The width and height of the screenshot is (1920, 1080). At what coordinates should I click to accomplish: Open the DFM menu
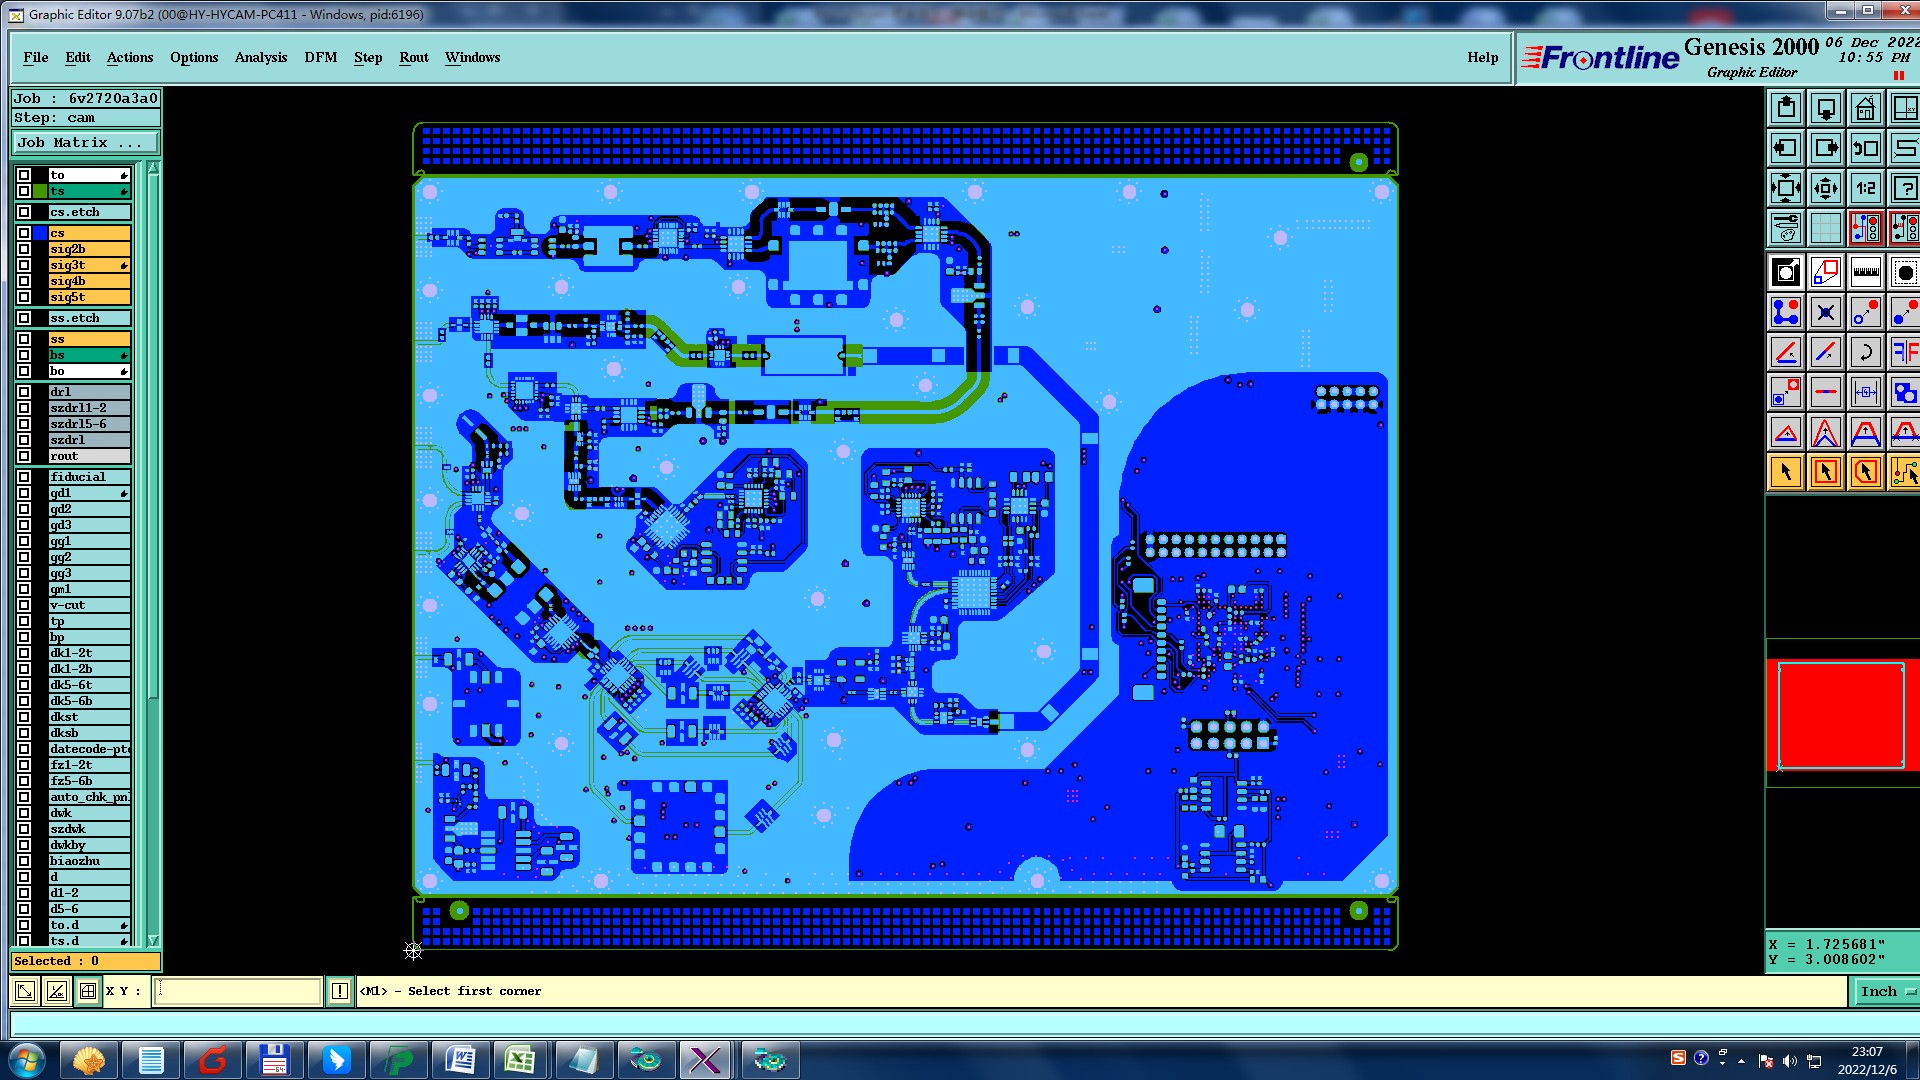coord(320,57)
